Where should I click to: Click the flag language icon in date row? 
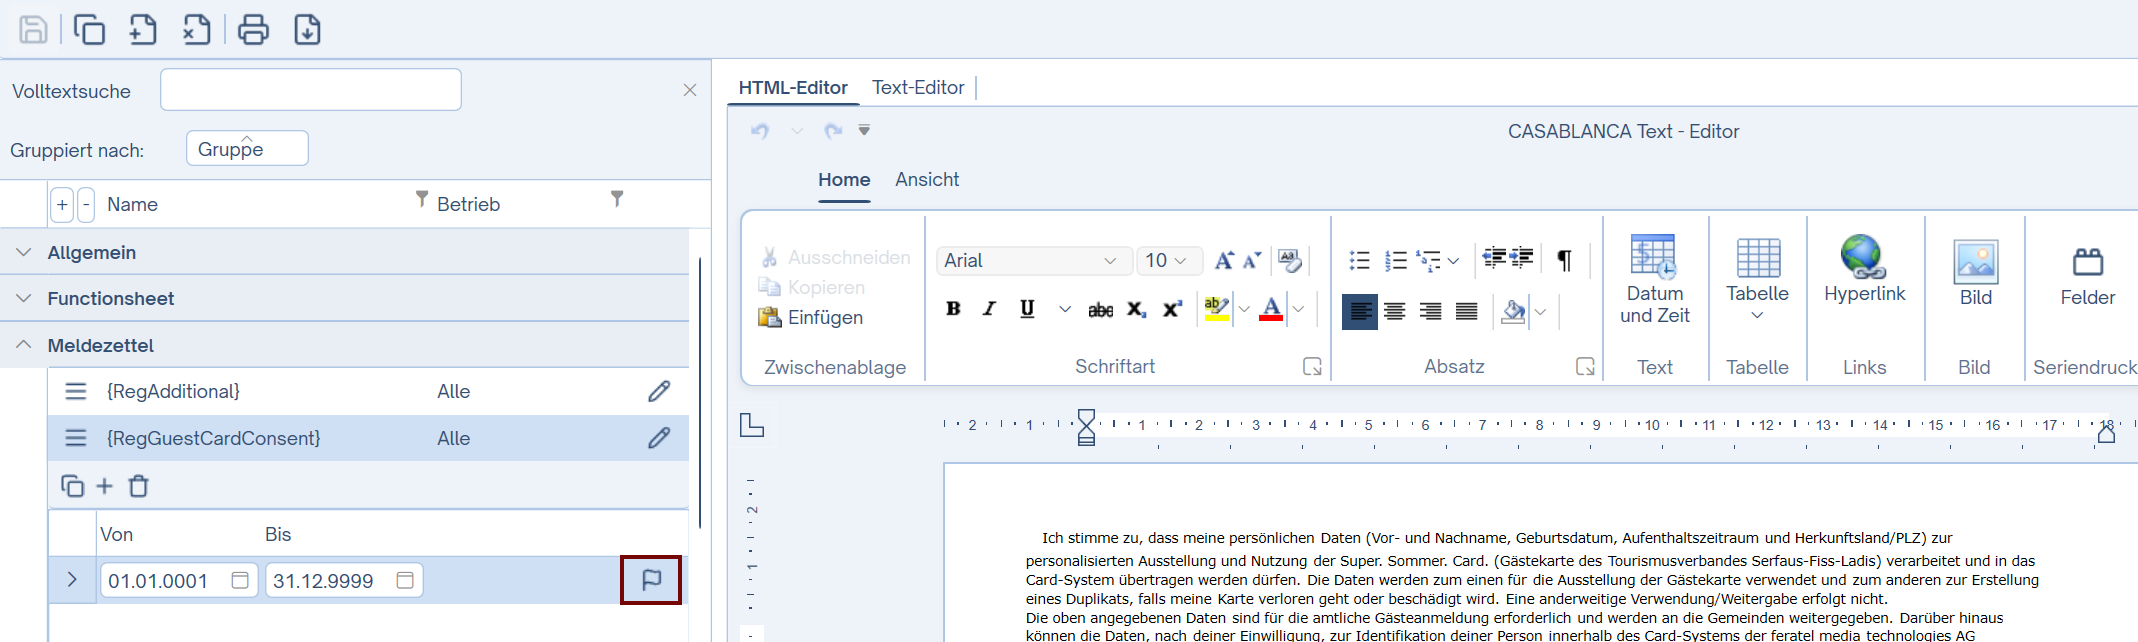651,580
